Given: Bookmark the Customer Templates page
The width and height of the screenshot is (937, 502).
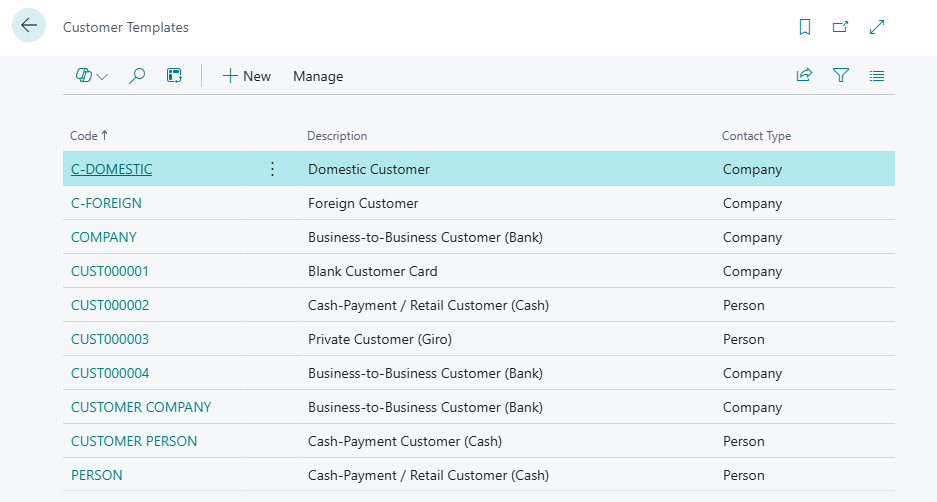Looking at the screenshot, I should coord(805,27).
